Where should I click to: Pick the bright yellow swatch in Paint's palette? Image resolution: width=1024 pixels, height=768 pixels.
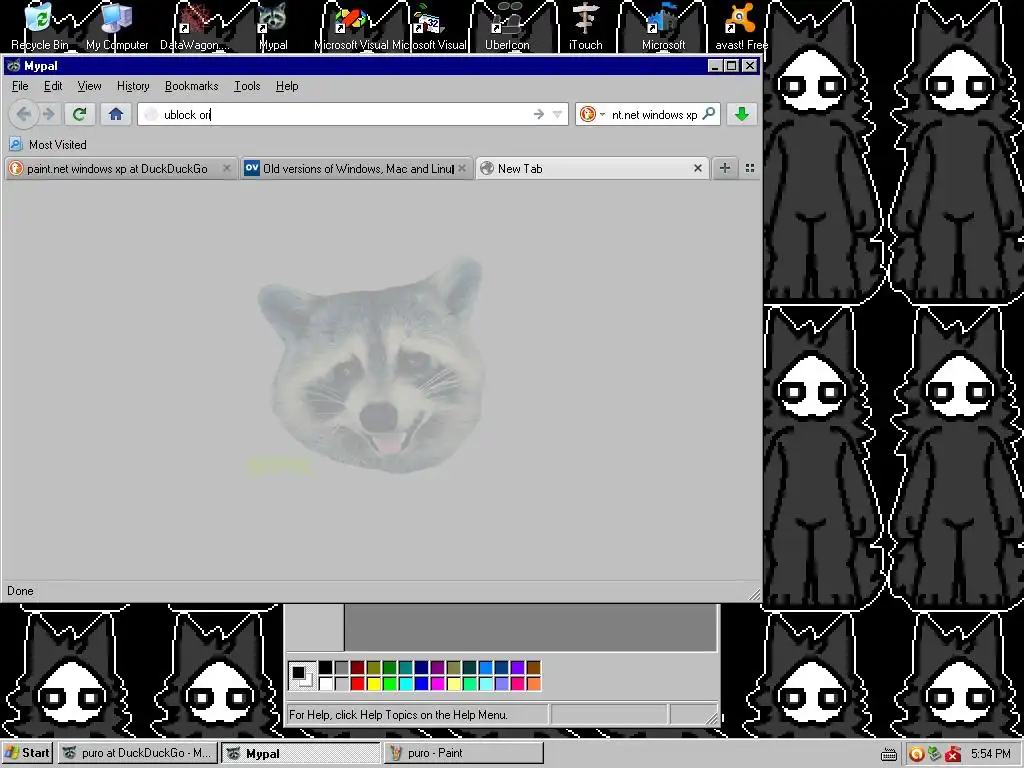[x=374, y=683]
